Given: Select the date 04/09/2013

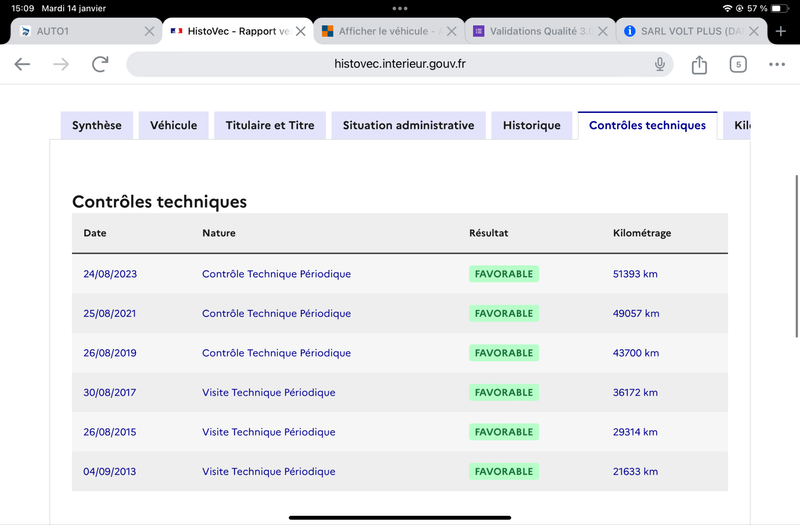Looking at the screenshot, I should tap(110, 471).
